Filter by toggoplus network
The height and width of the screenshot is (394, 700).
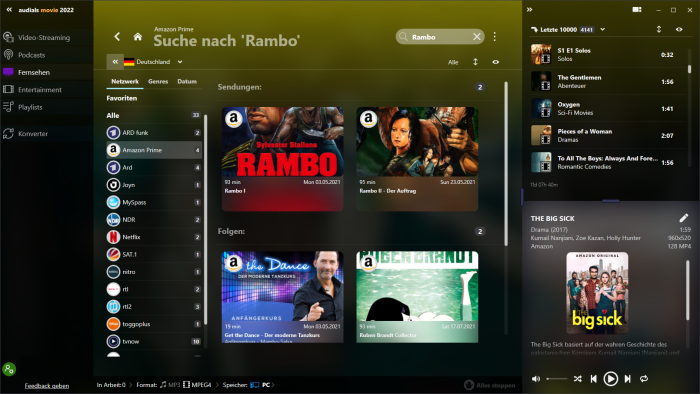pyautogui.click(x=154, y=324)
